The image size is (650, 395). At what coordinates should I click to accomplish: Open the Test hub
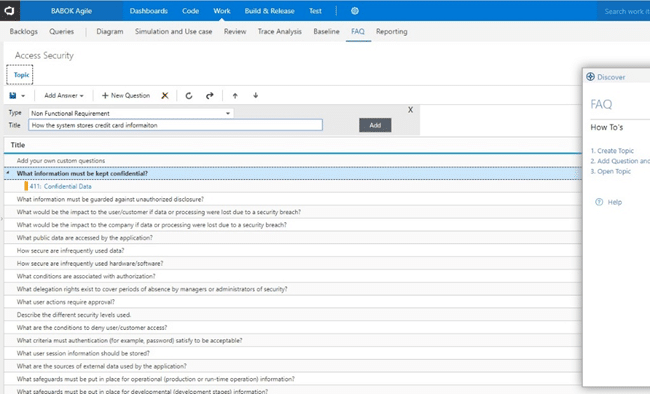coord(315,11)
